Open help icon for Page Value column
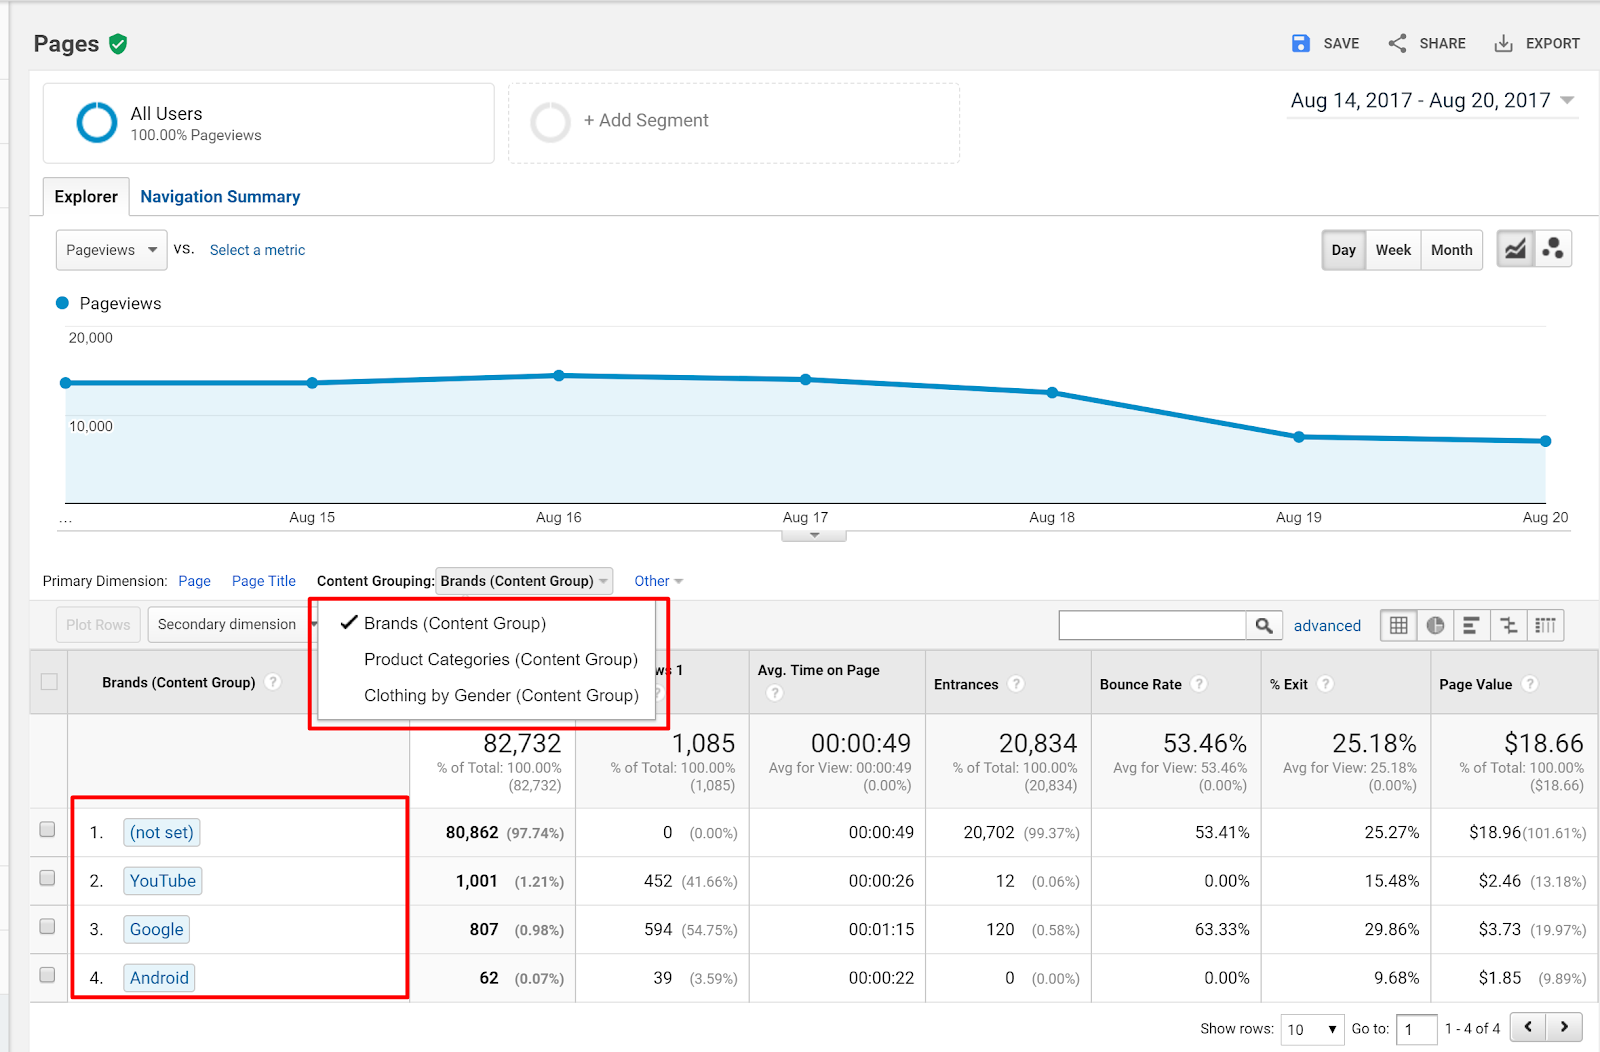Viewport: 1600px width, 1052px height. point(1529,684)
